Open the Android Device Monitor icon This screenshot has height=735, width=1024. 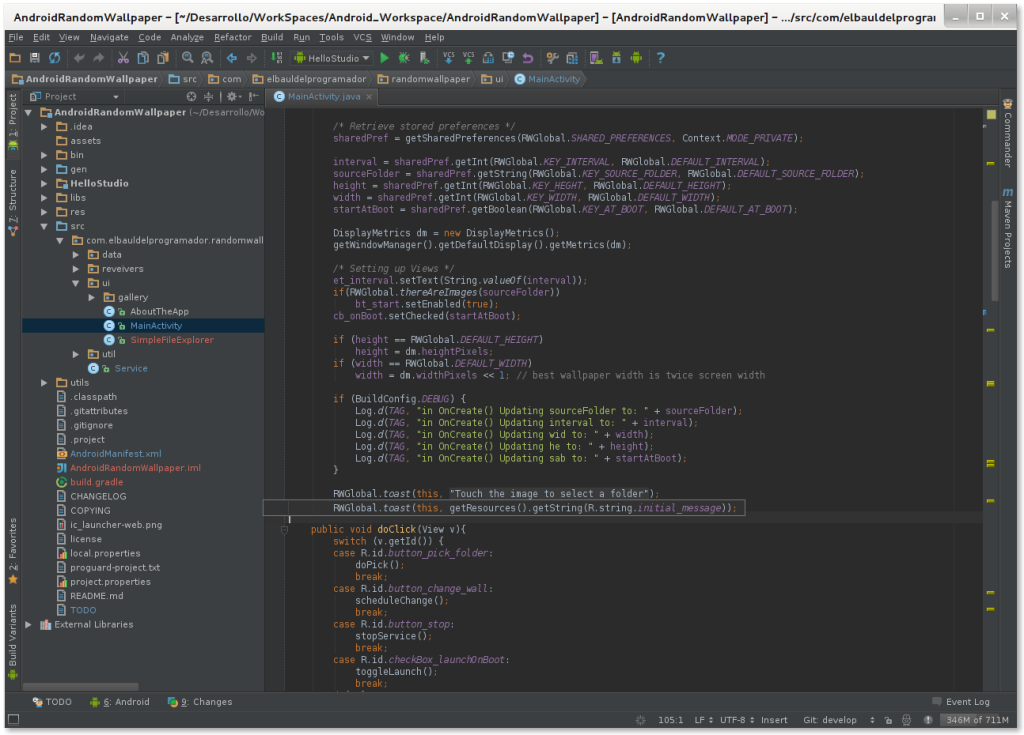click(x=636, y=58)
